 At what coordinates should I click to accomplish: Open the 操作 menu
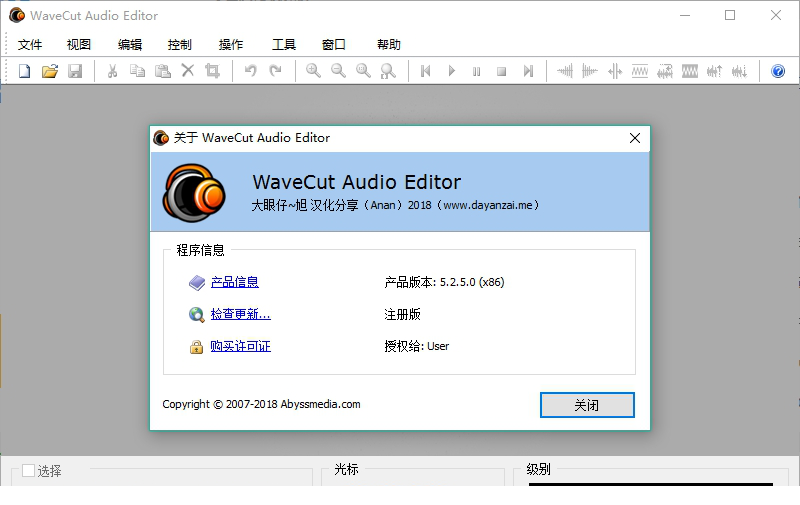pyautogui.click(x=231, y=45)
